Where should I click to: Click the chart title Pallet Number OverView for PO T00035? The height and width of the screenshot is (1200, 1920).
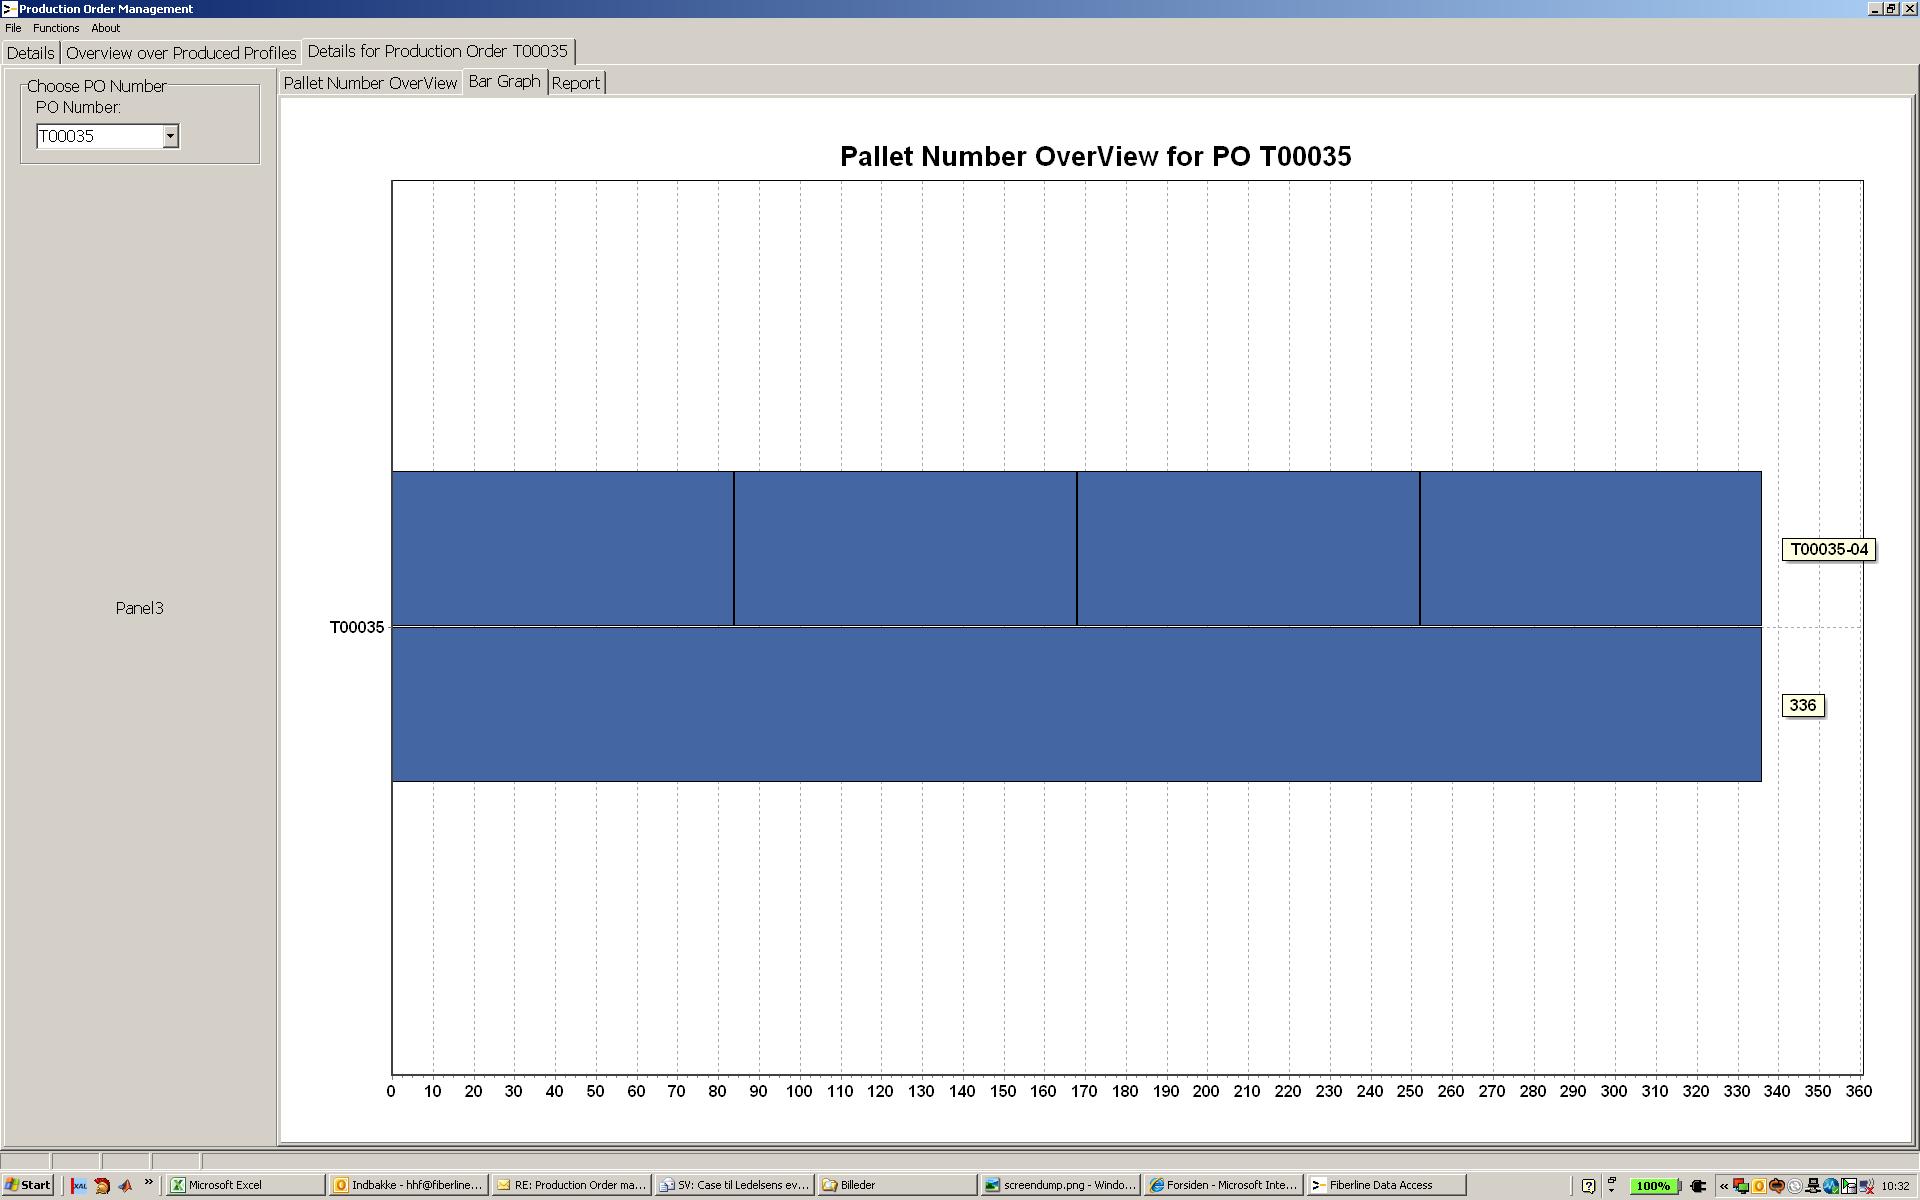(1095, 156)
